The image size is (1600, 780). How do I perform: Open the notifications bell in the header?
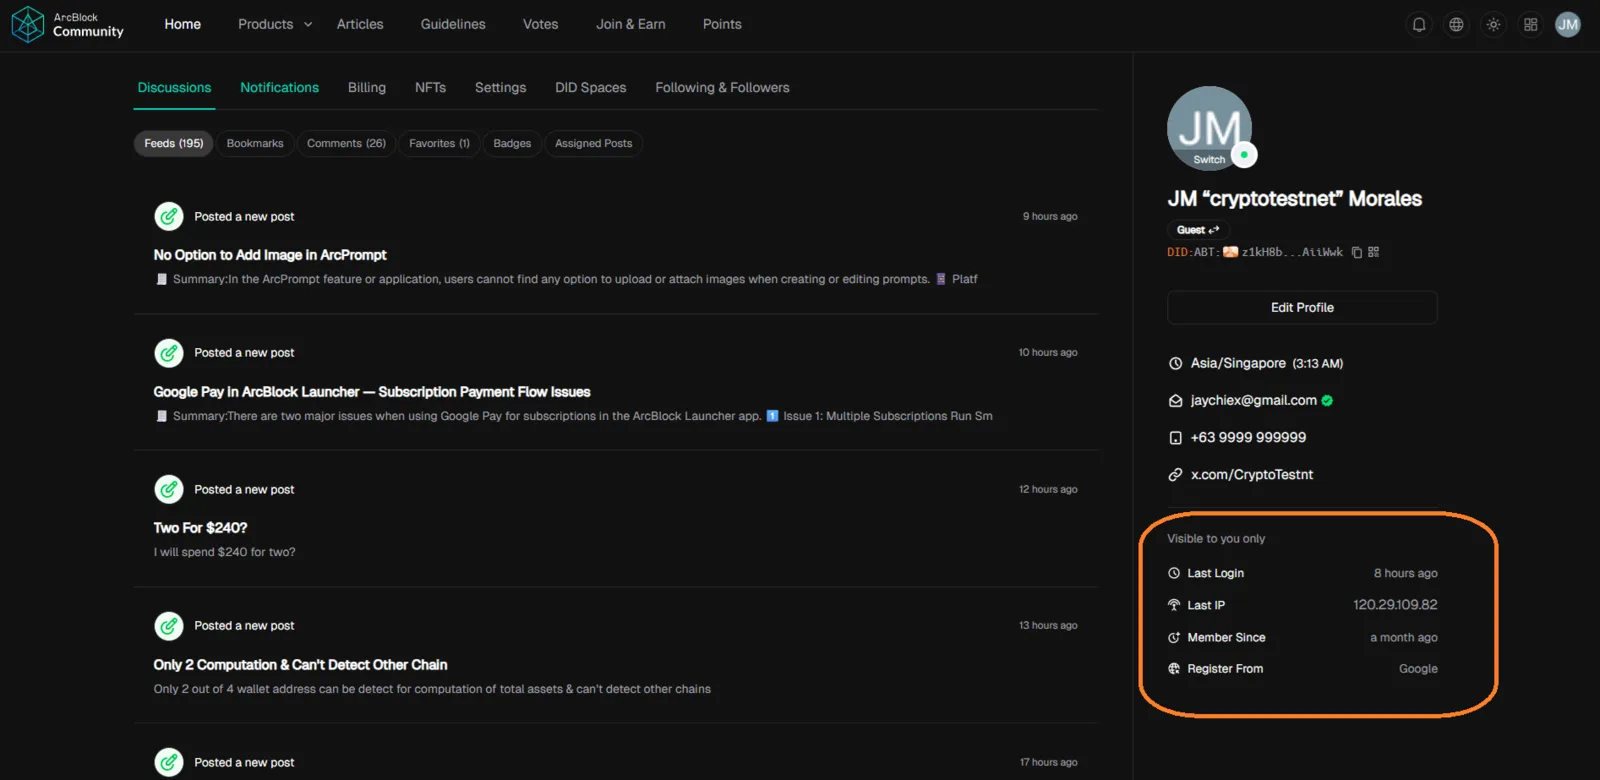1419,24
